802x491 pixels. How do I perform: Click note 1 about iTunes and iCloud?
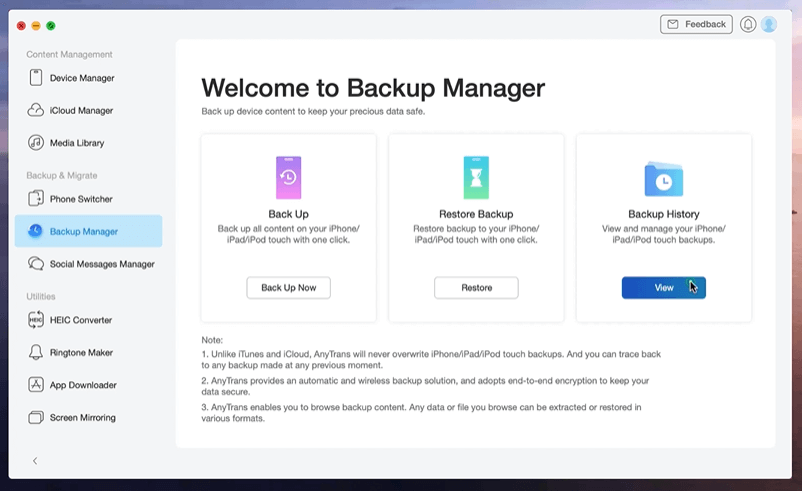[x=431, y=360]
